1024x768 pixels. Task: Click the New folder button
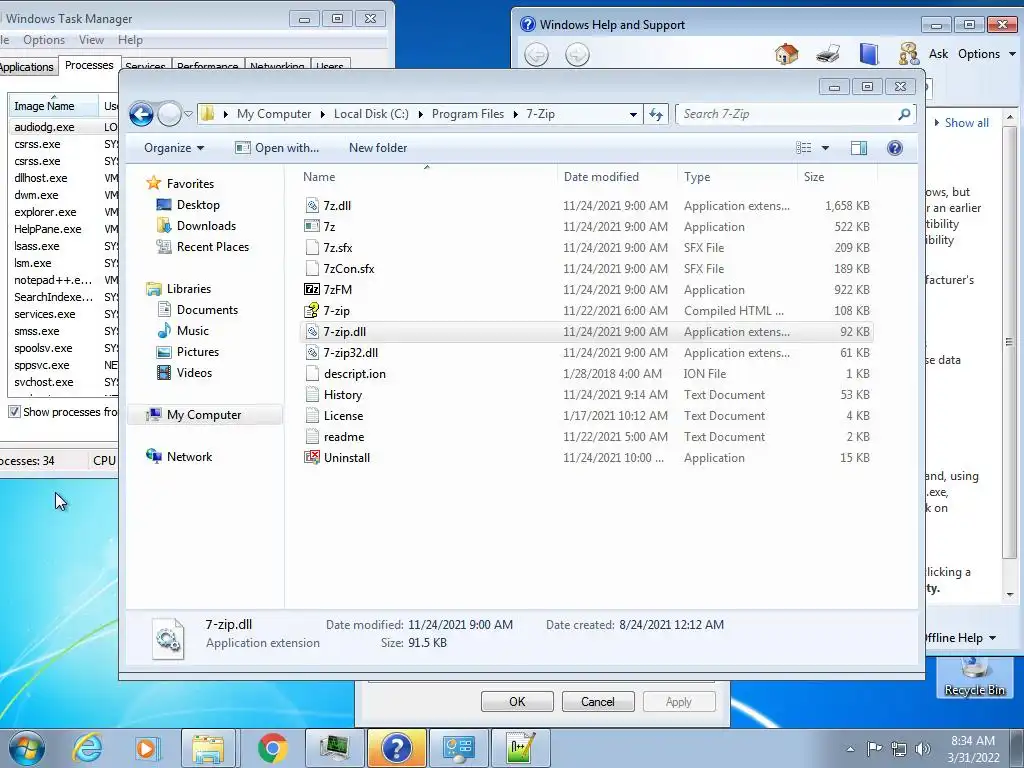pos(377,148)
